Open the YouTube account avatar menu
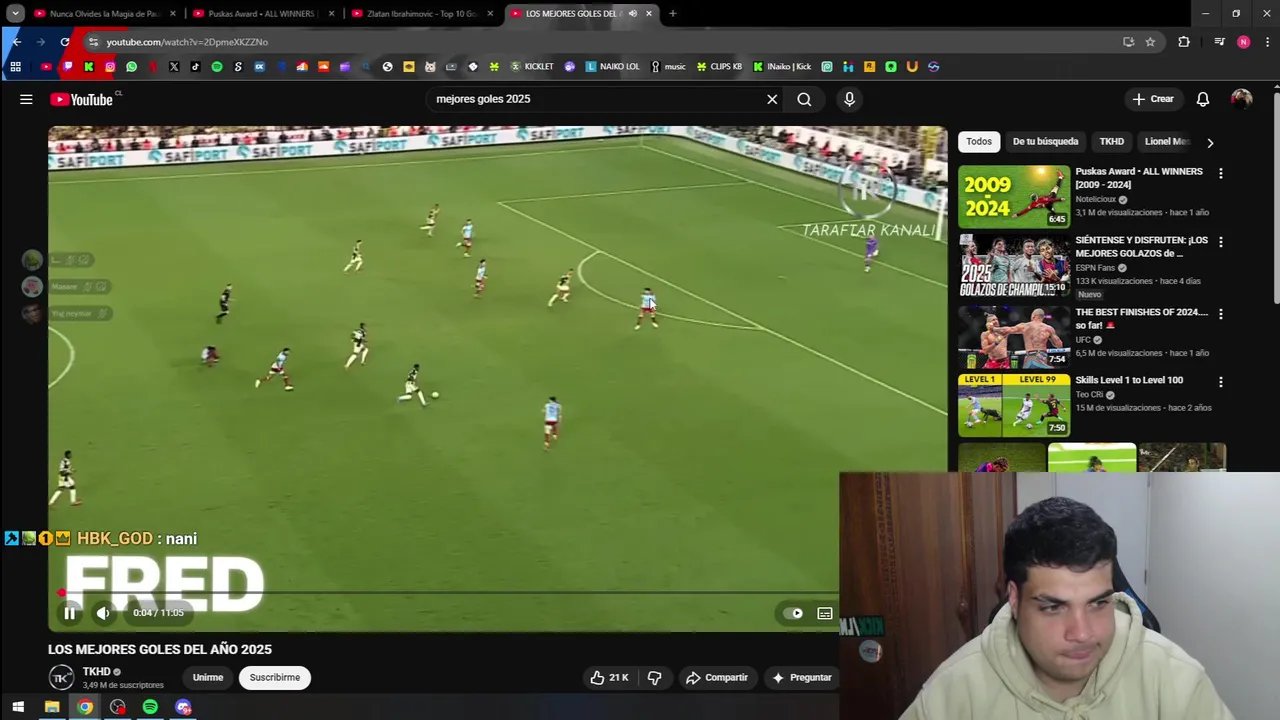This screenshot has width=1280, height=720. (1241, 99)
